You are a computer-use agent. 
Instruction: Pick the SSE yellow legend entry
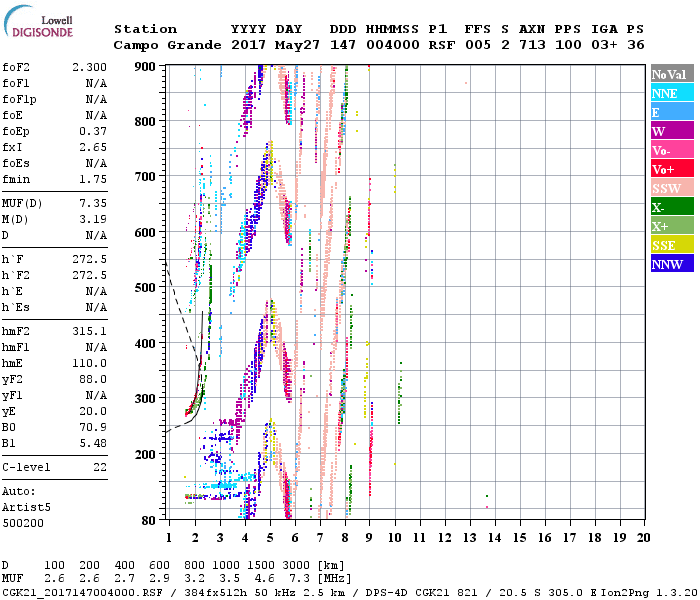click(x=672, y=245)
